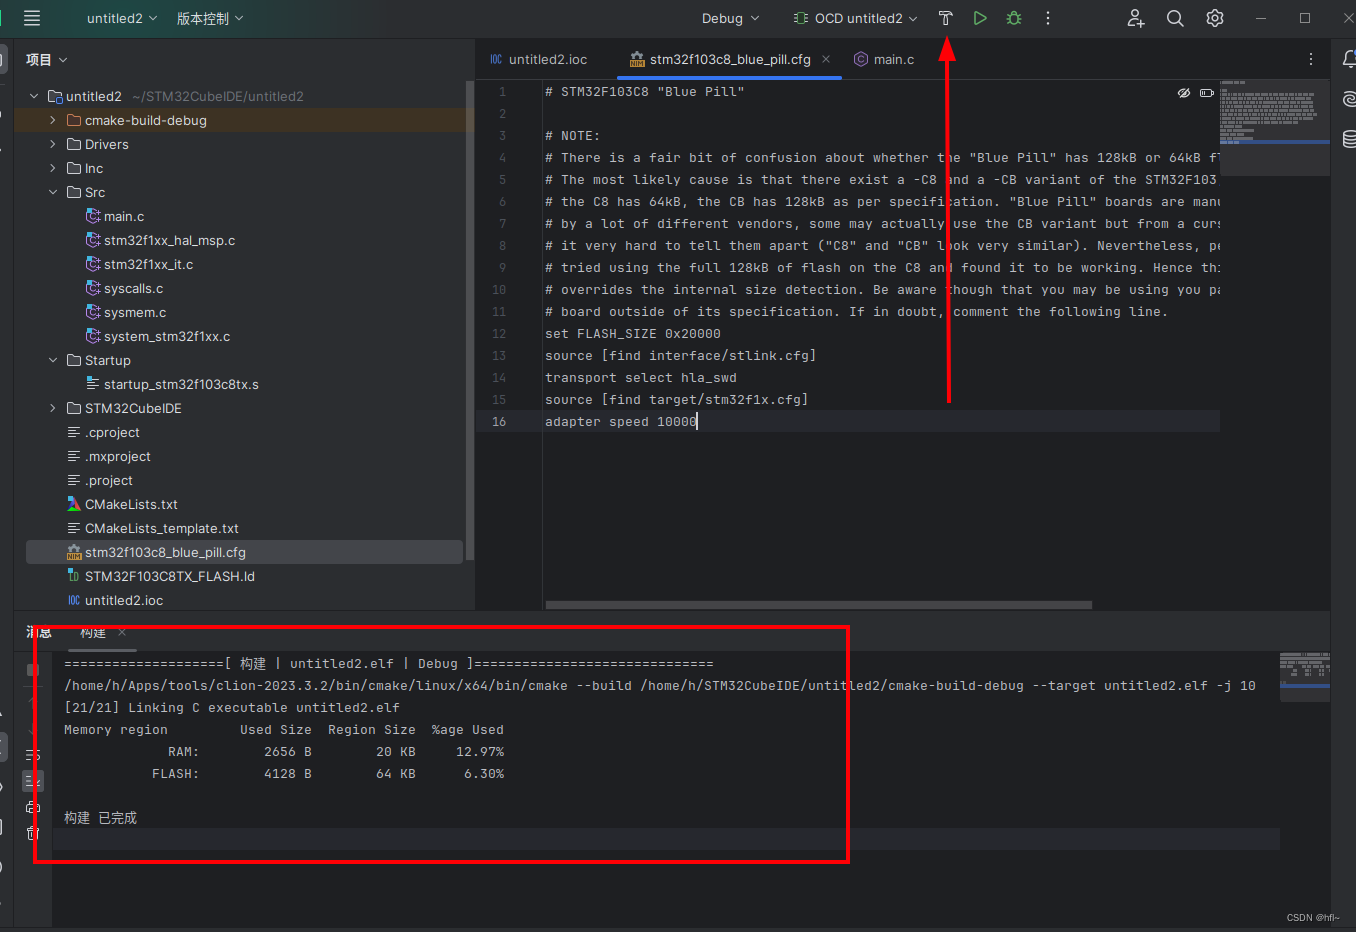Build the project using the hammer icon
1356x932 pixels.
tap(945, 17)
